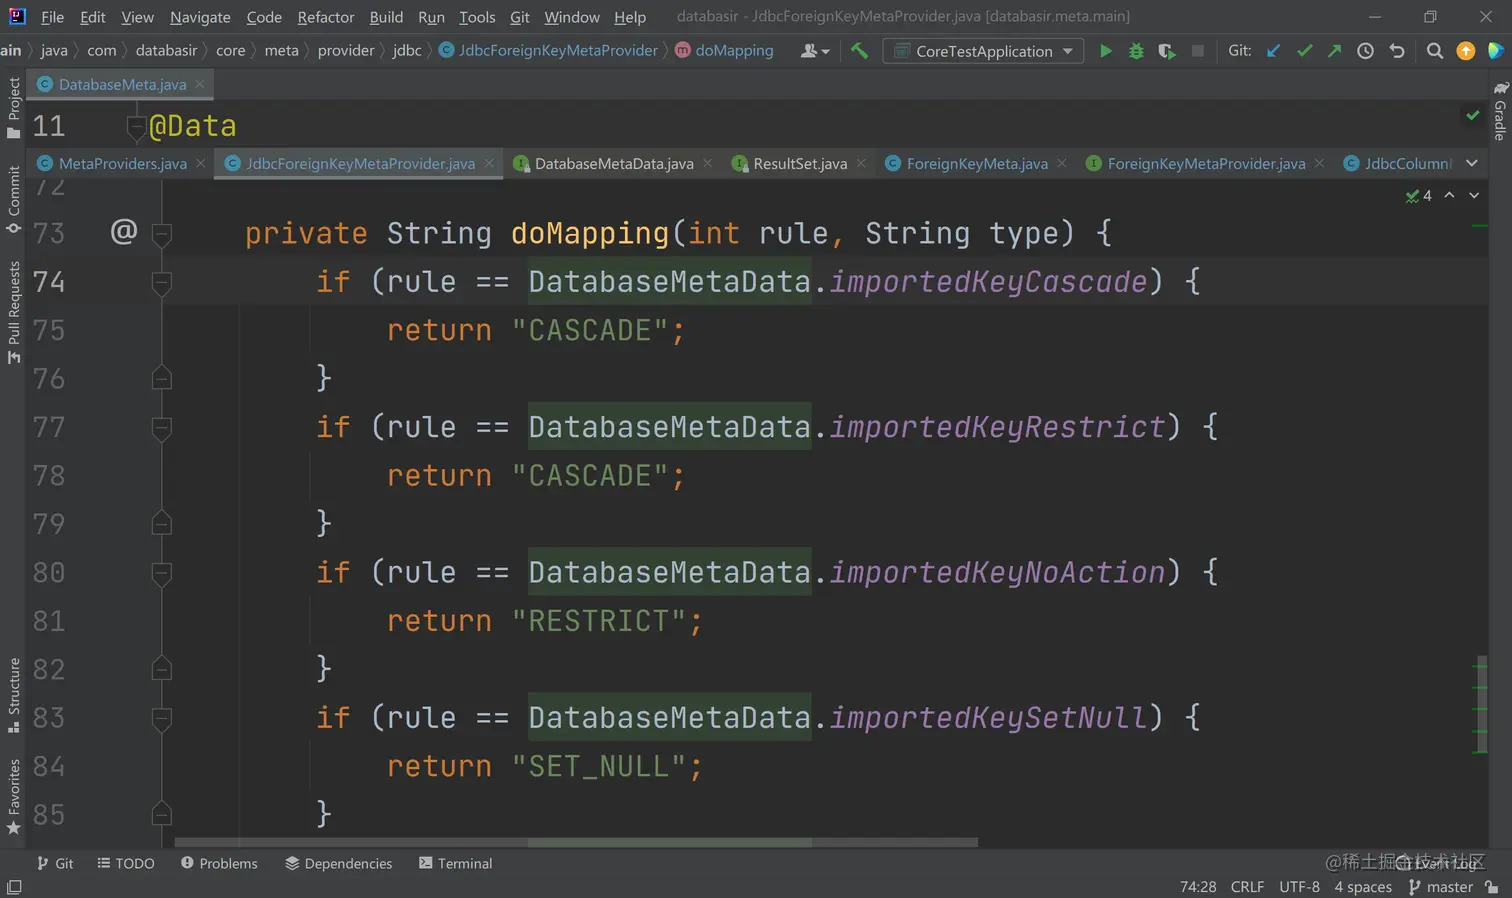Go to next highlighted problem arrow
1512x898 pixels.
pyautogui.click(x=1474, y=195)
